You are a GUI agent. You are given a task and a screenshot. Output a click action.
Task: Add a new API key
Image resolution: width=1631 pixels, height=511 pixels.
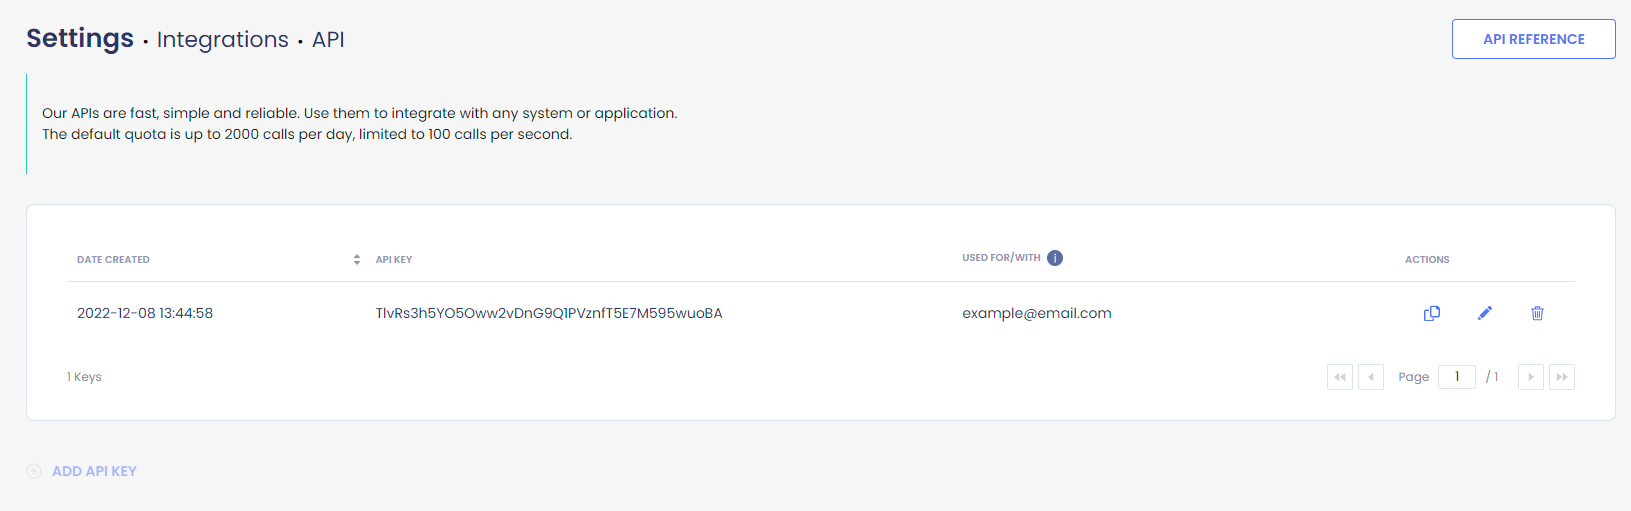[94, 471]
